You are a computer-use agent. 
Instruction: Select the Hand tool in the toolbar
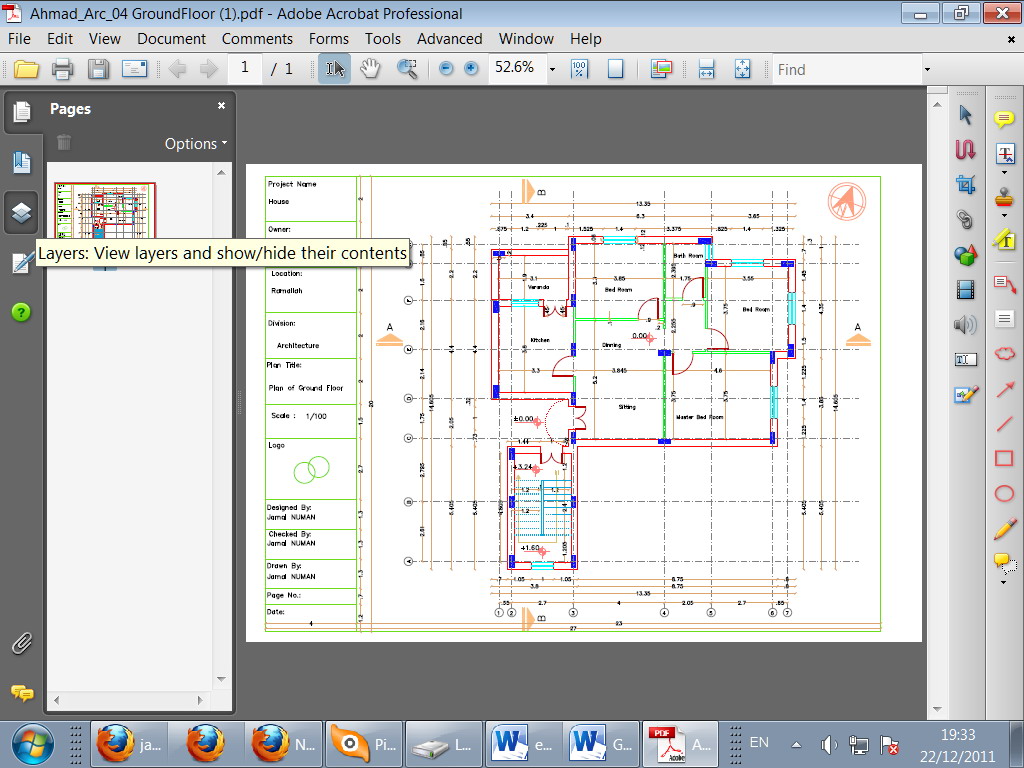[370, 68]
